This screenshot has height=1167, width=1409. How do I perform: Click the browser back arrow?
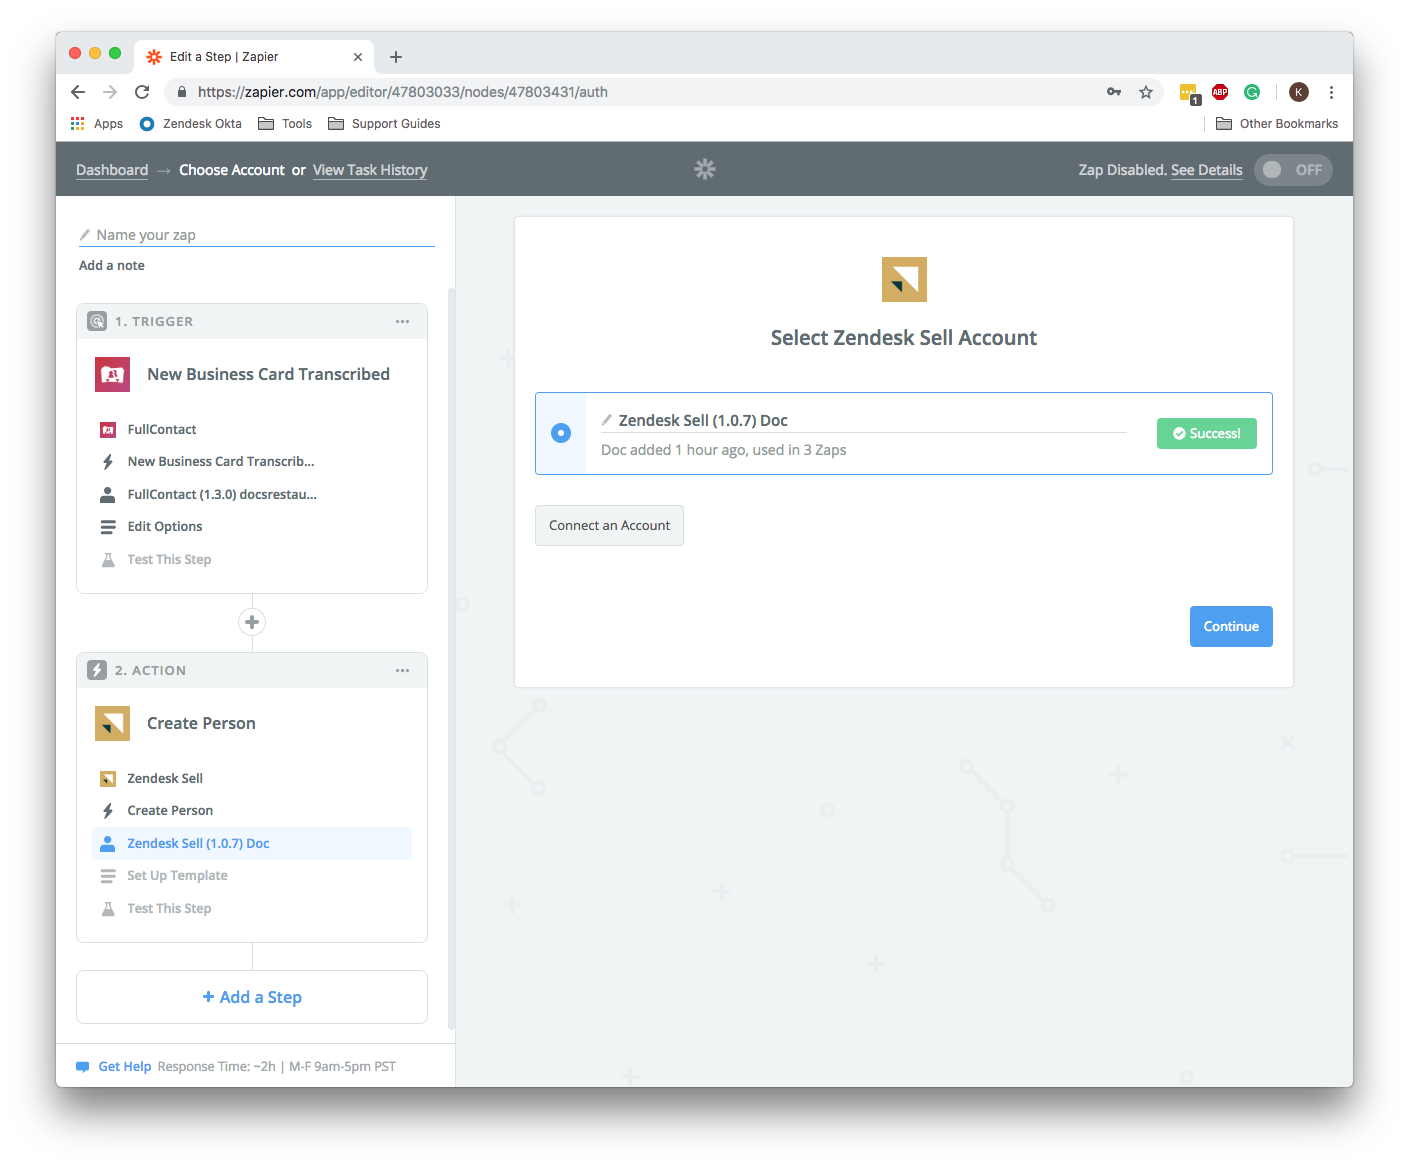tap(78, 92)
